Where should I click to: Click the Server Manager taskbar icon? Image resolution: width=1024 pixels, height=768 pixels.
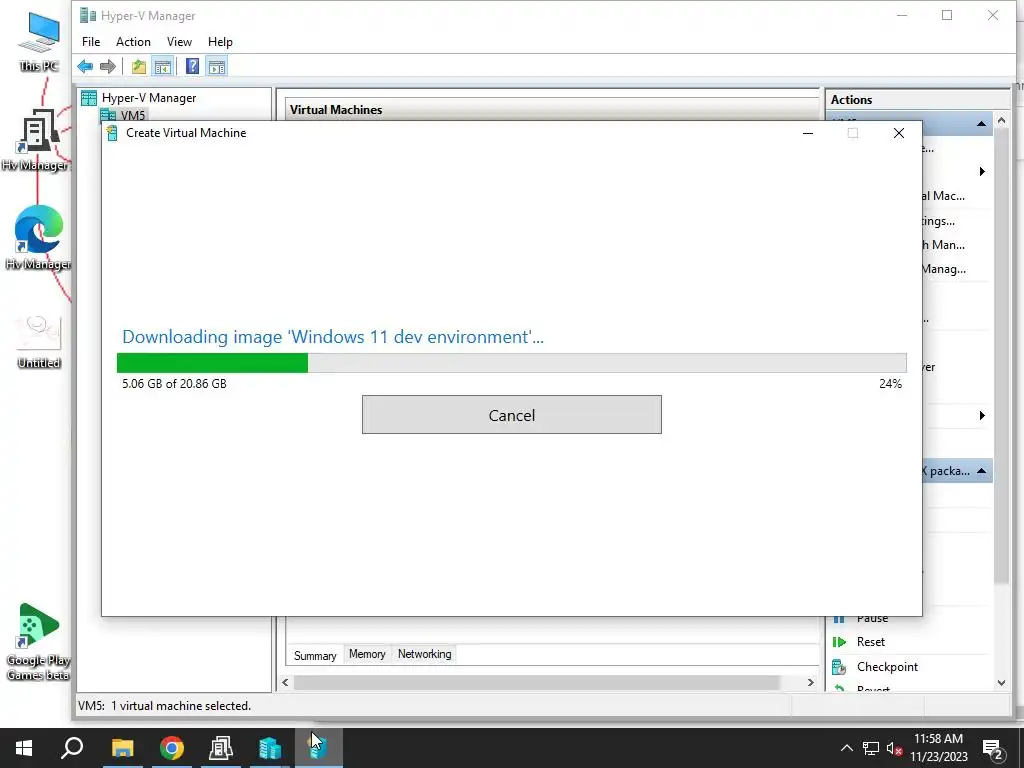(x=221, y=748)
